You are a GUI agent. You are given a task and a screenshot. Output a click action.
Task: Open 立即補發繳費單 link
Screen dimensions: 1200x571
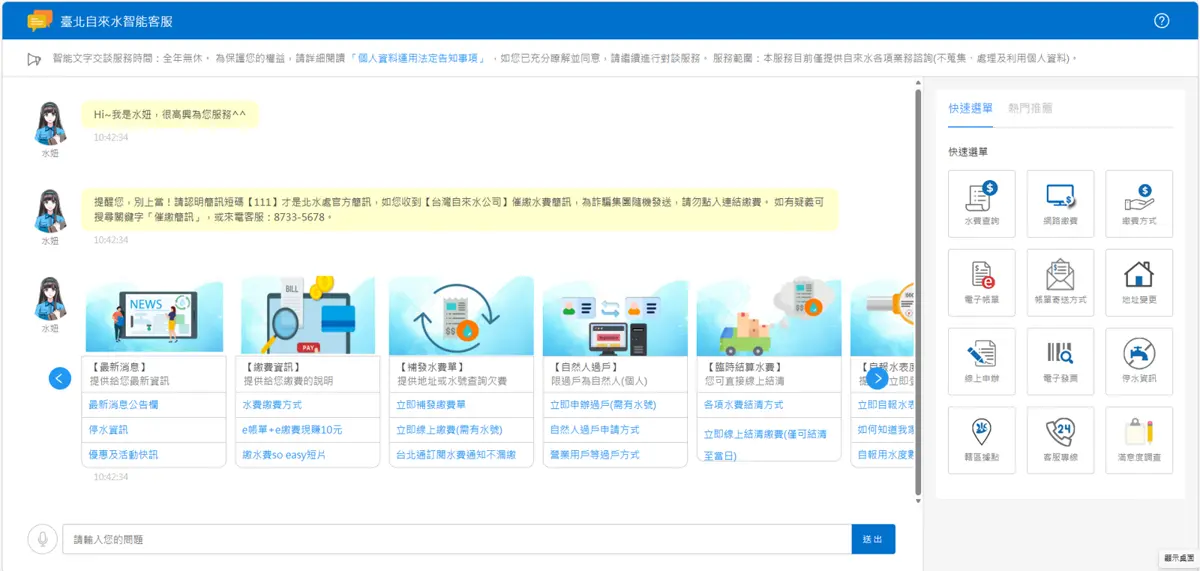click(x=431, y=405)
